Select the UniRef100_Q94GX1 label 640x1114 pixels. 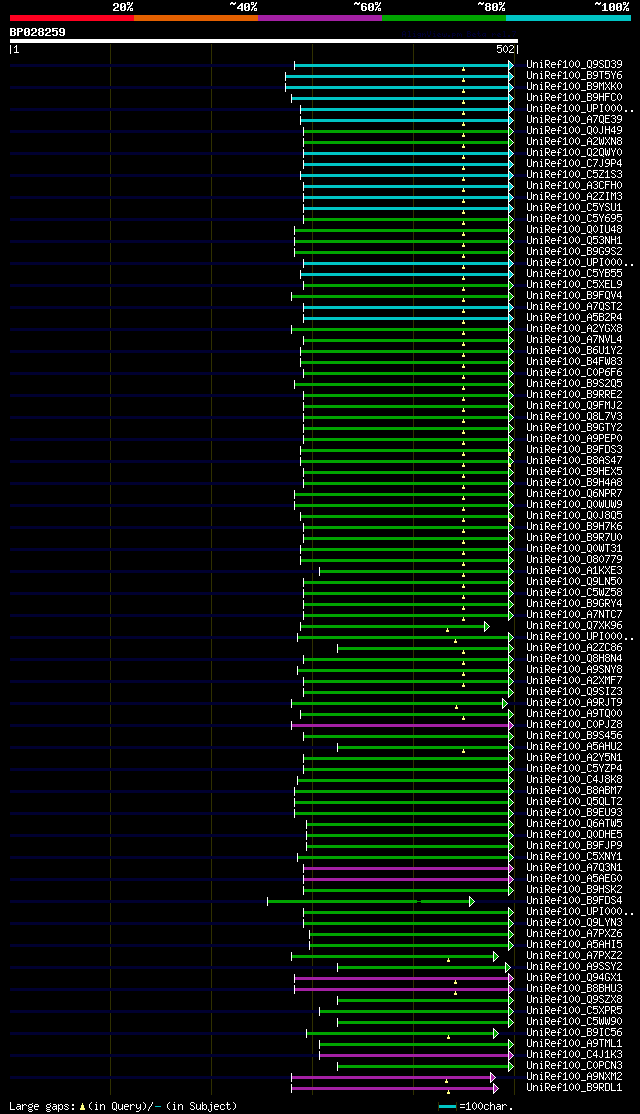574,978
